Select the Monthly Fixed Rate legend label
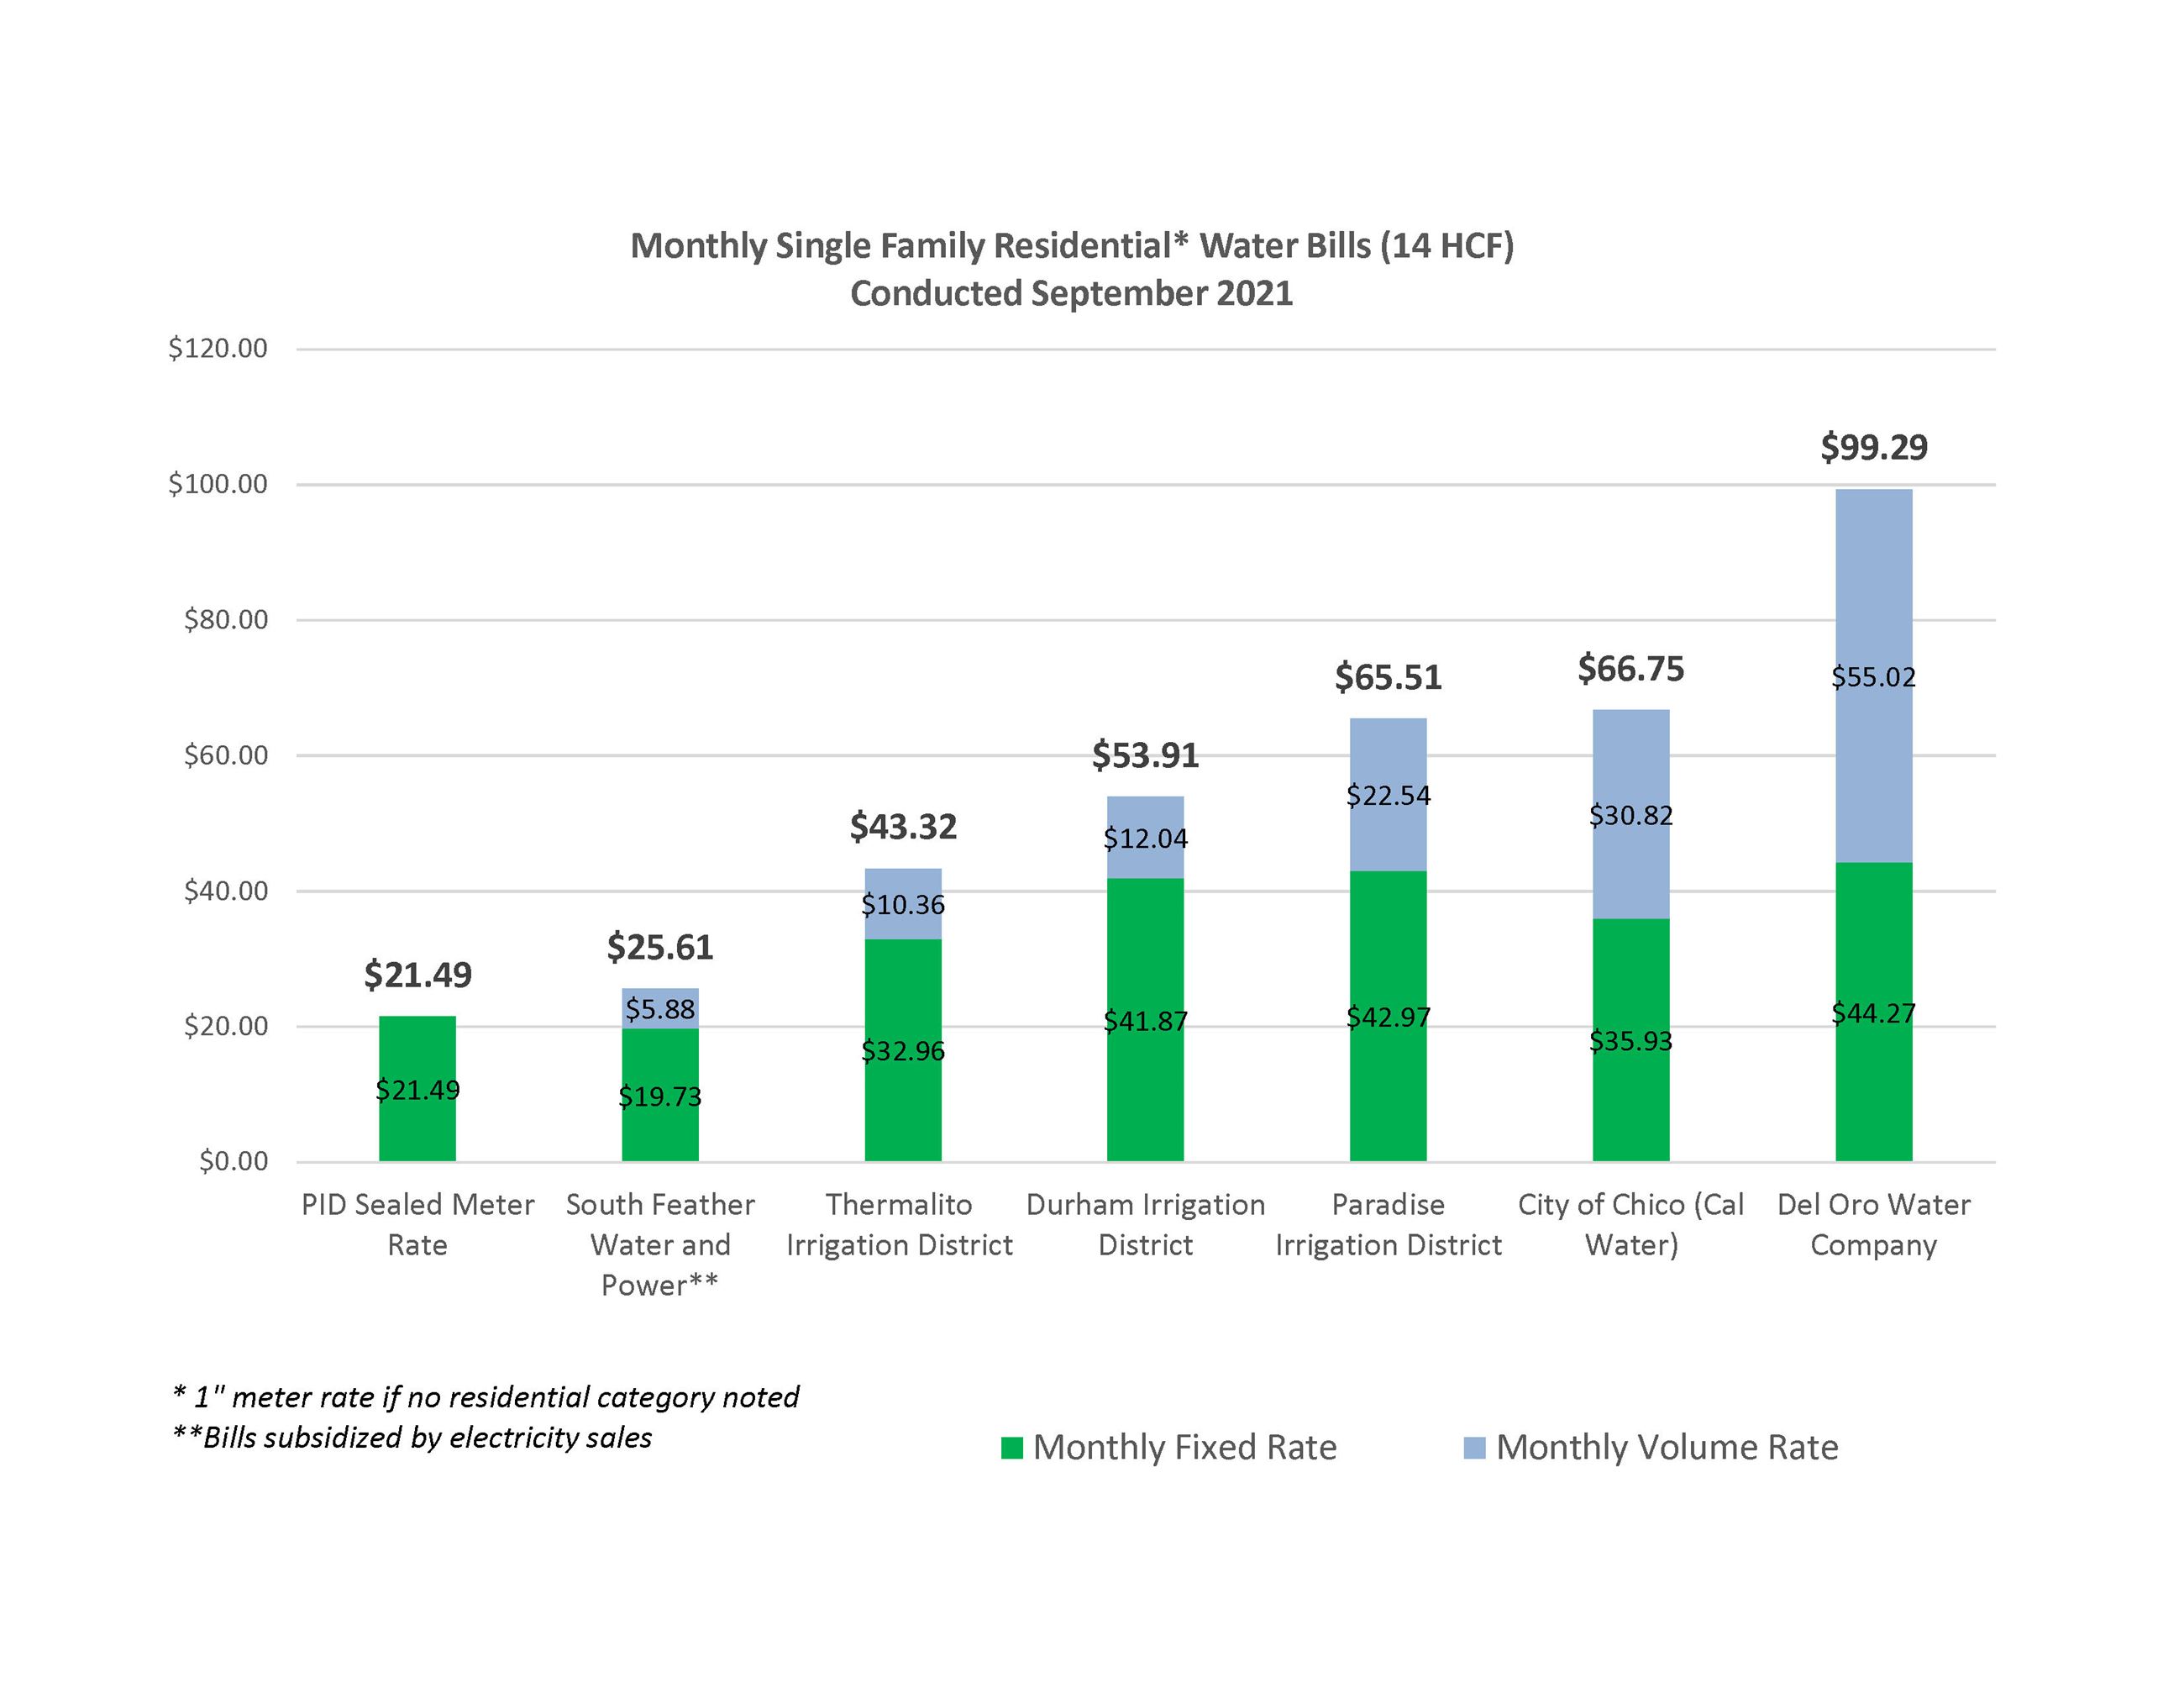Screen dimensions: 2184x1688 pyautogui.click(x=1185, y=1447)
